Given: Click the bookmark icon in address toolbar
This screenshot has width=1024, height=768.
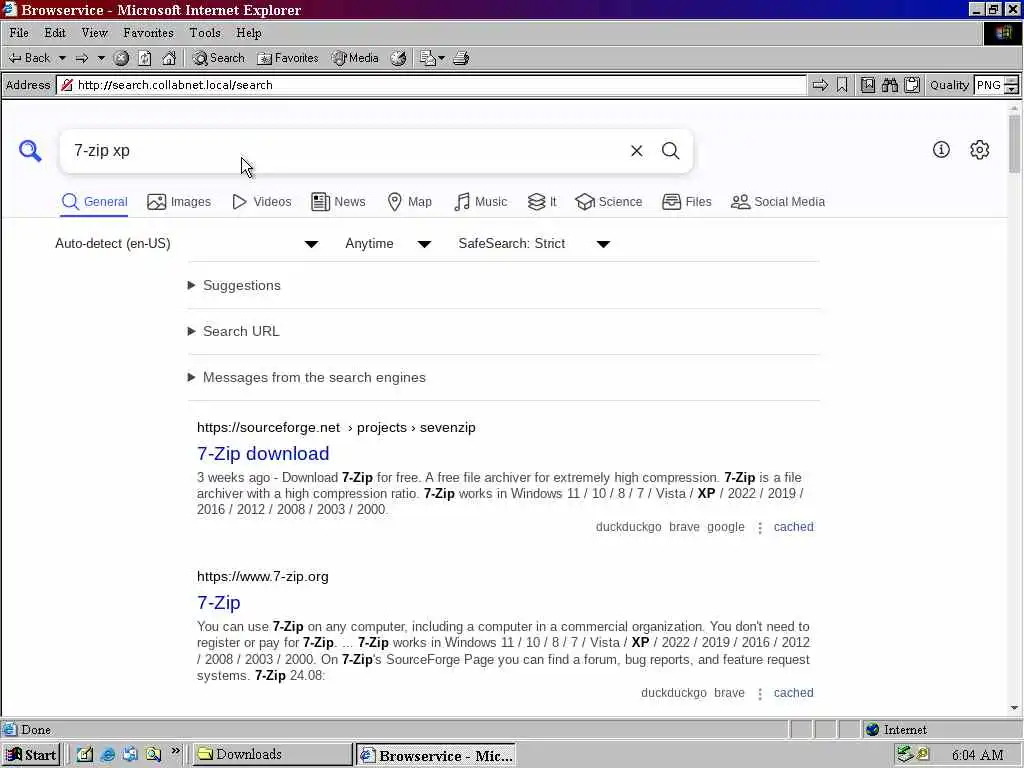Looking at the screenshot, I should click(x=842, y=85).
